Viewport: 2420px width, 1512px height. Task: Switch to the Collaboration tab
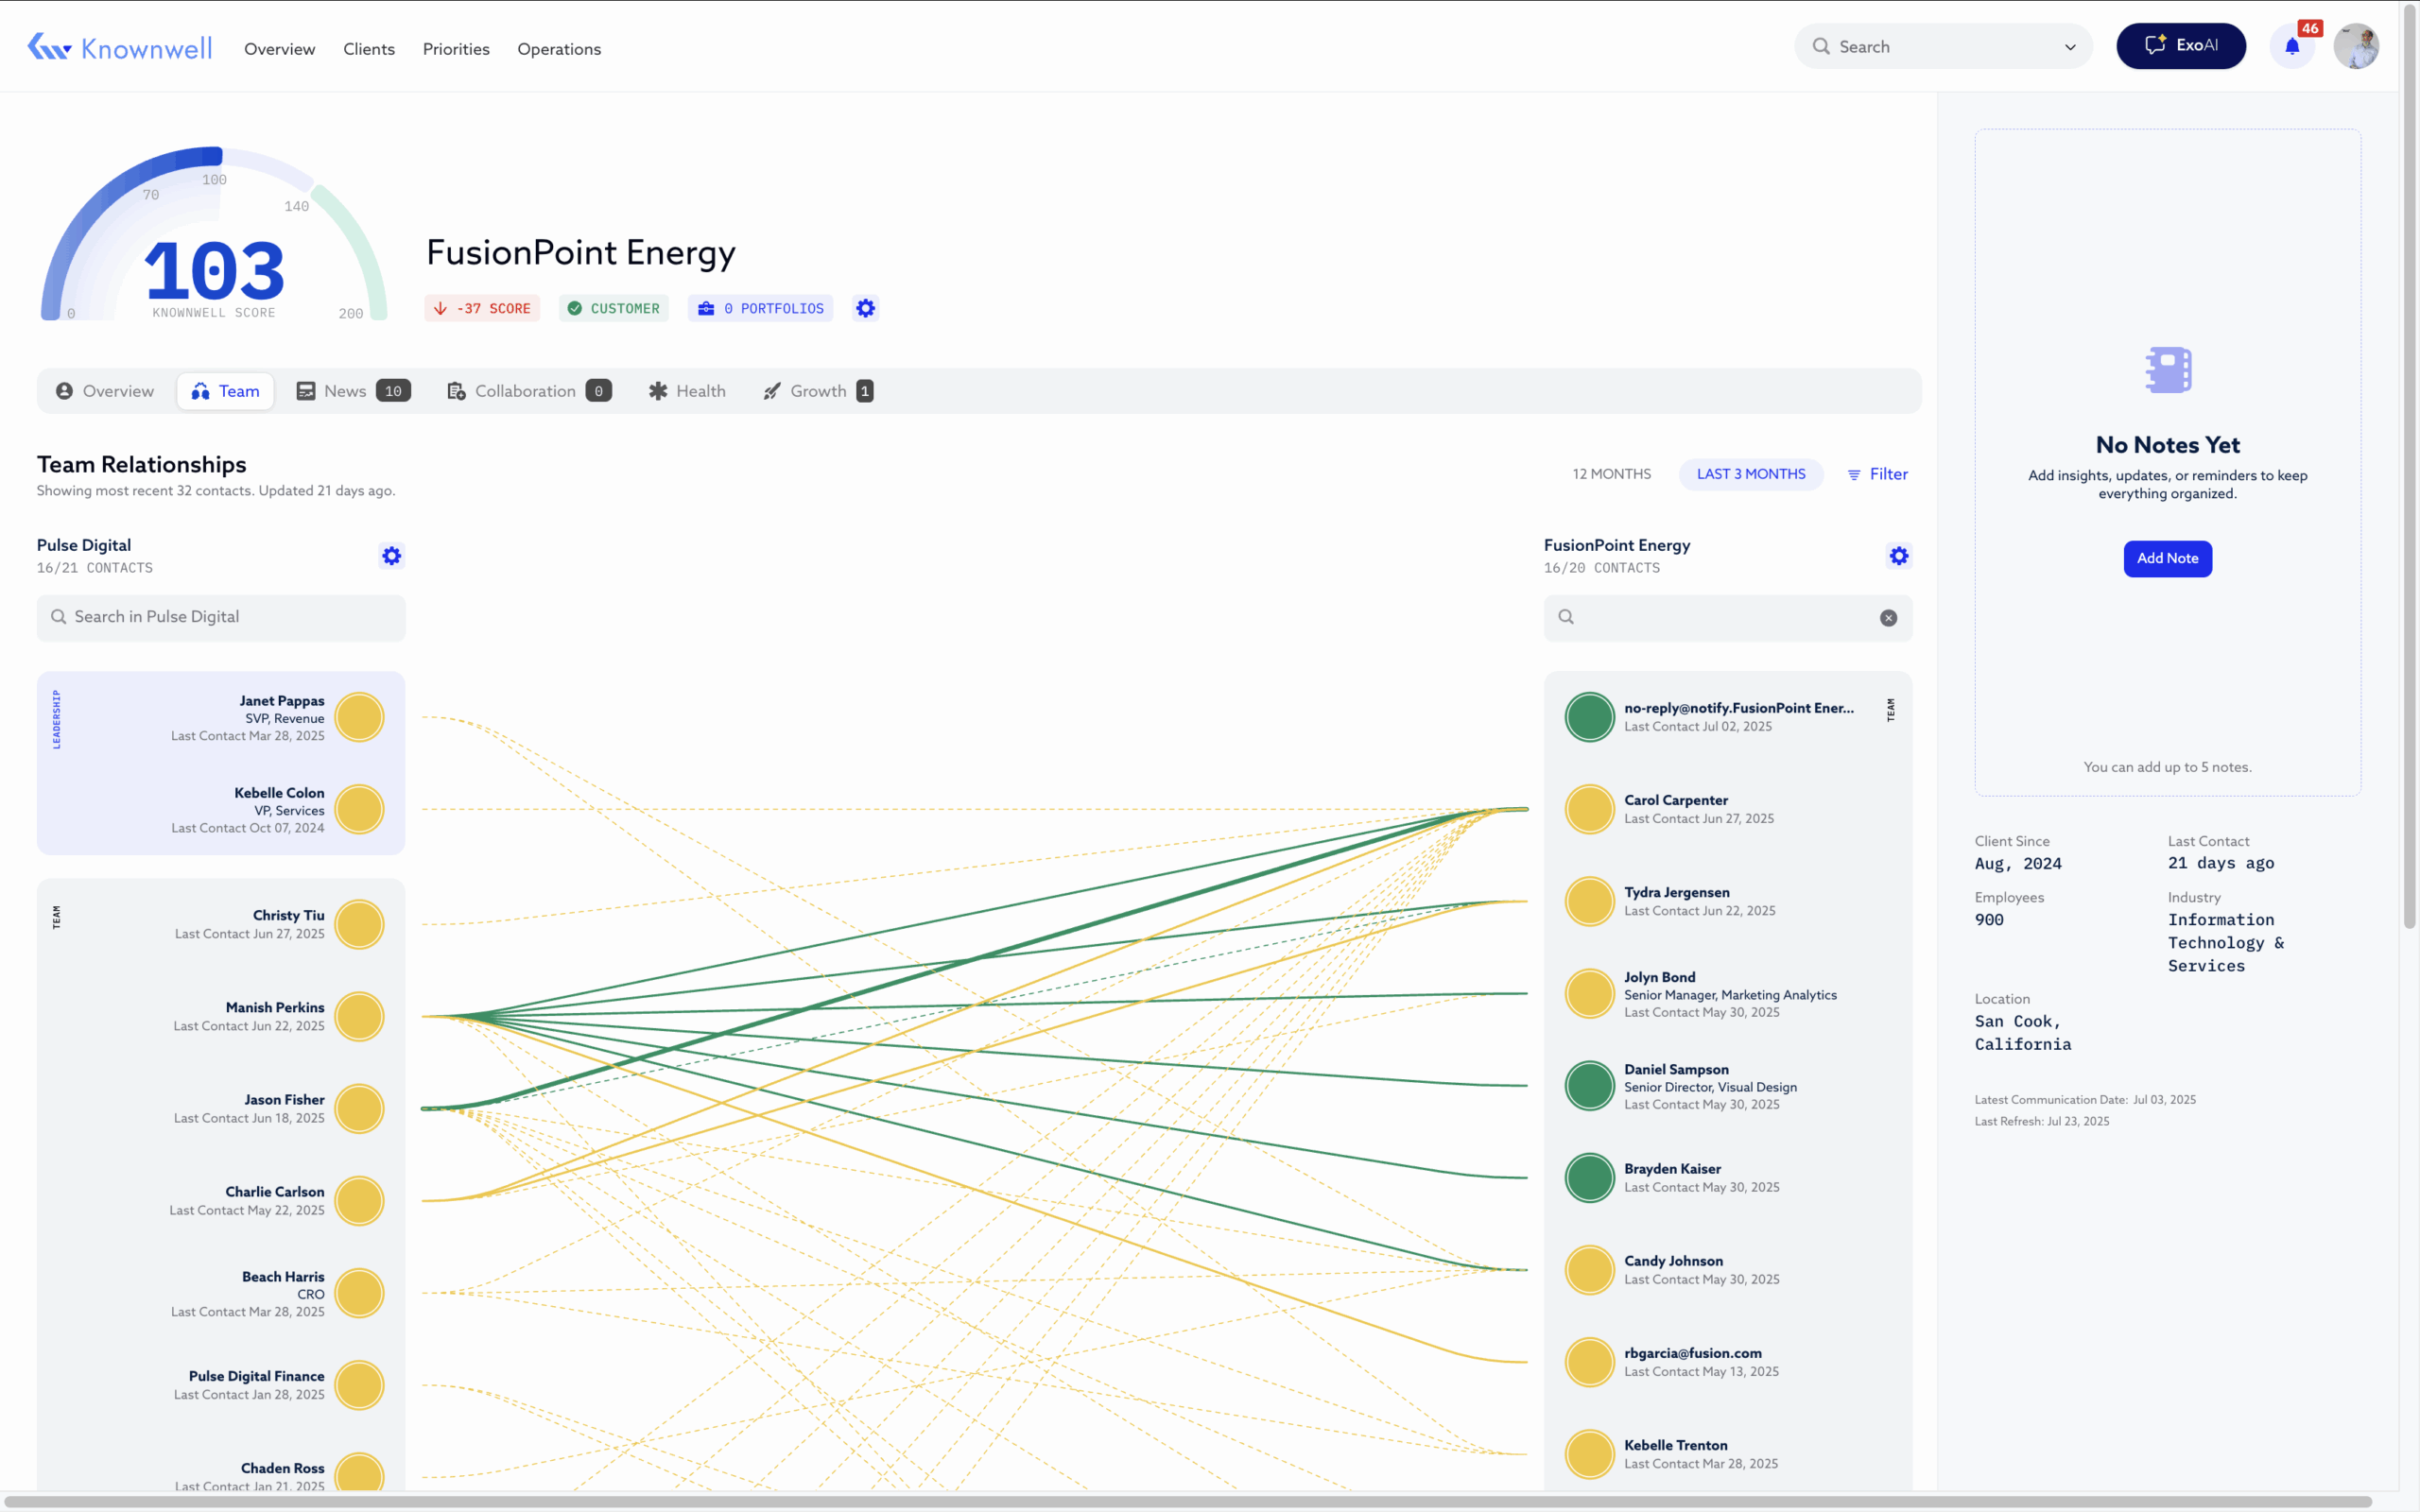coord(529,391)
